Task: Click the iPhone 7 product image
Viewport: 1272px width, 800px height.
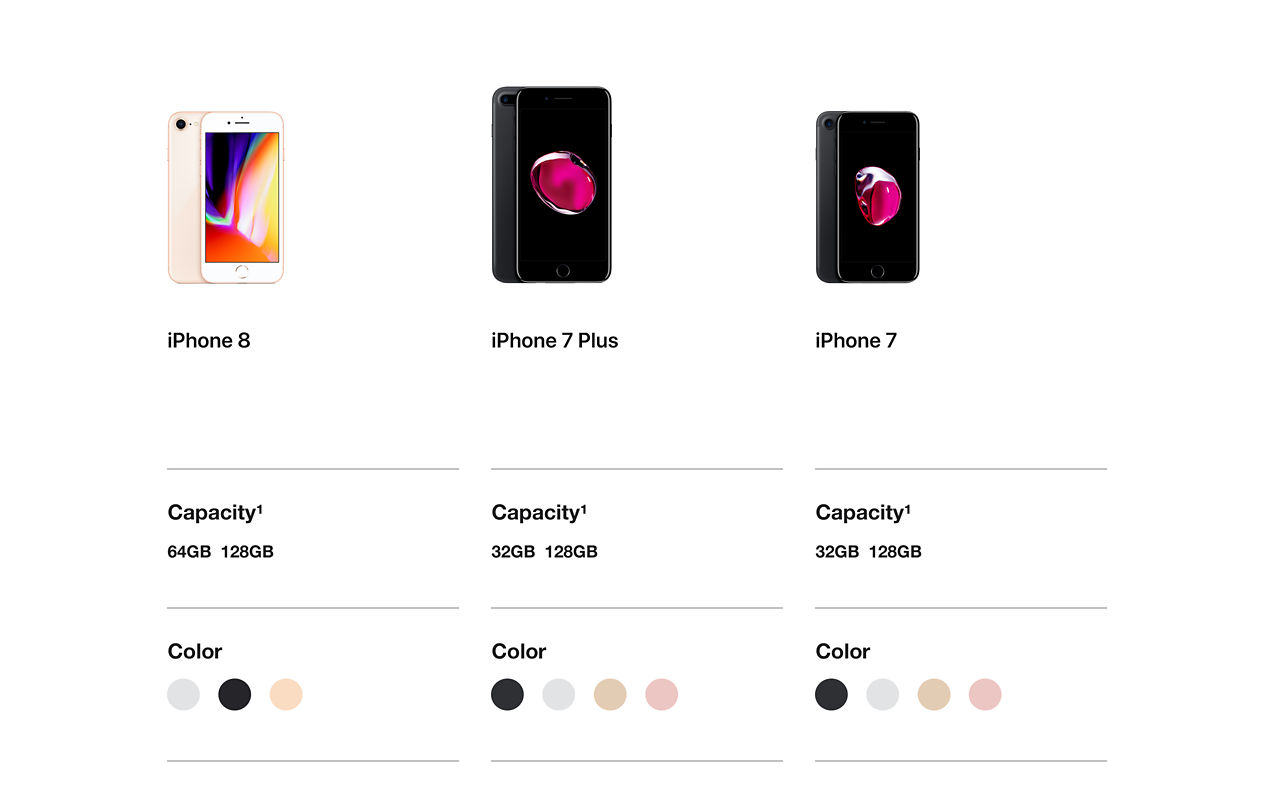Action: (x=867, y=197)
